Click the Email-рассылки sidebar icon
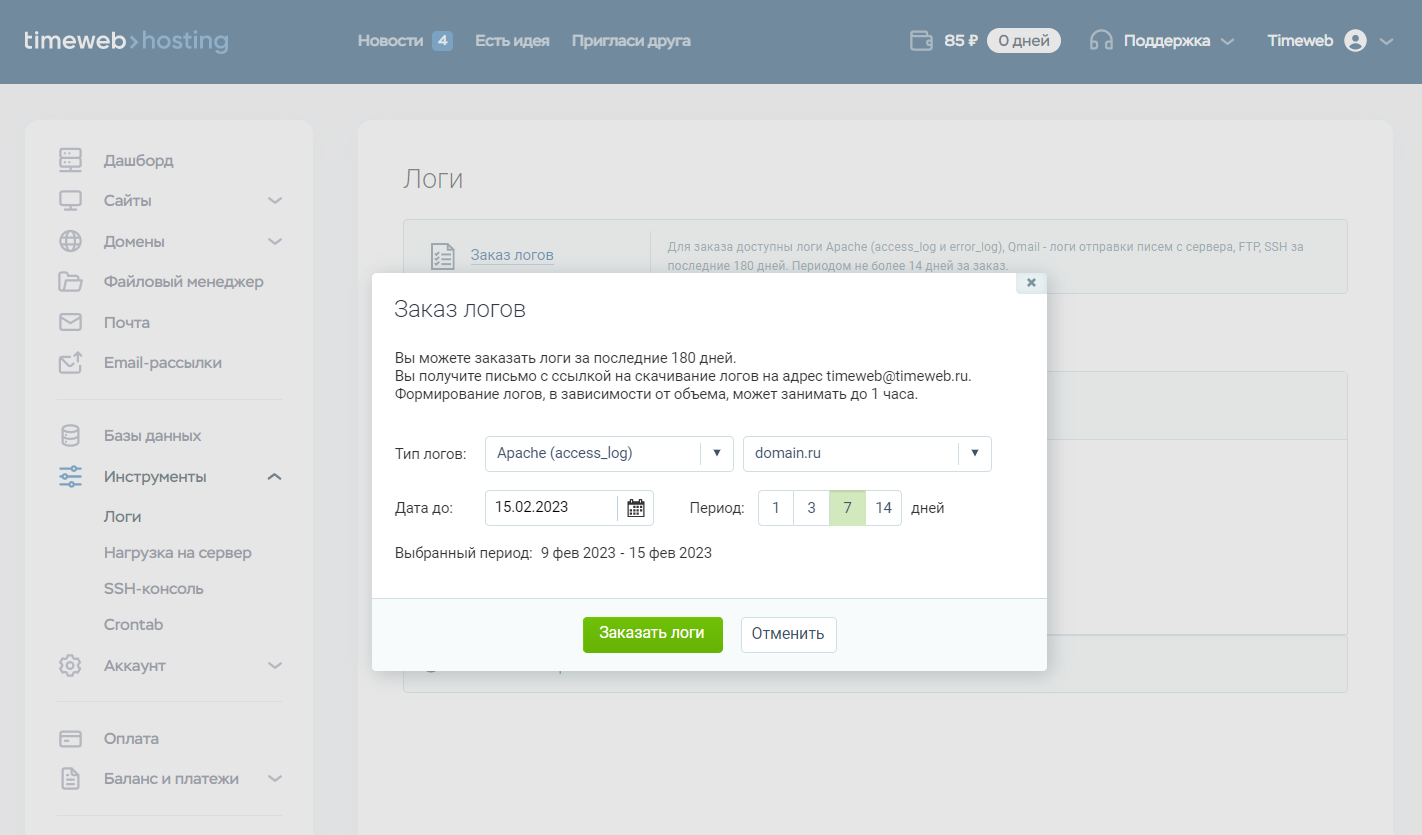The width and height of the screenshot is (1422, 835). coord(70,363)
